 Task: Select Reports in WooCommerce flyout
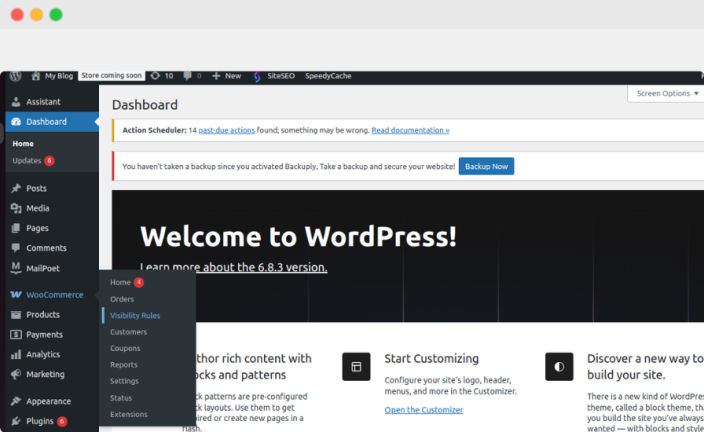pos(124,365)
